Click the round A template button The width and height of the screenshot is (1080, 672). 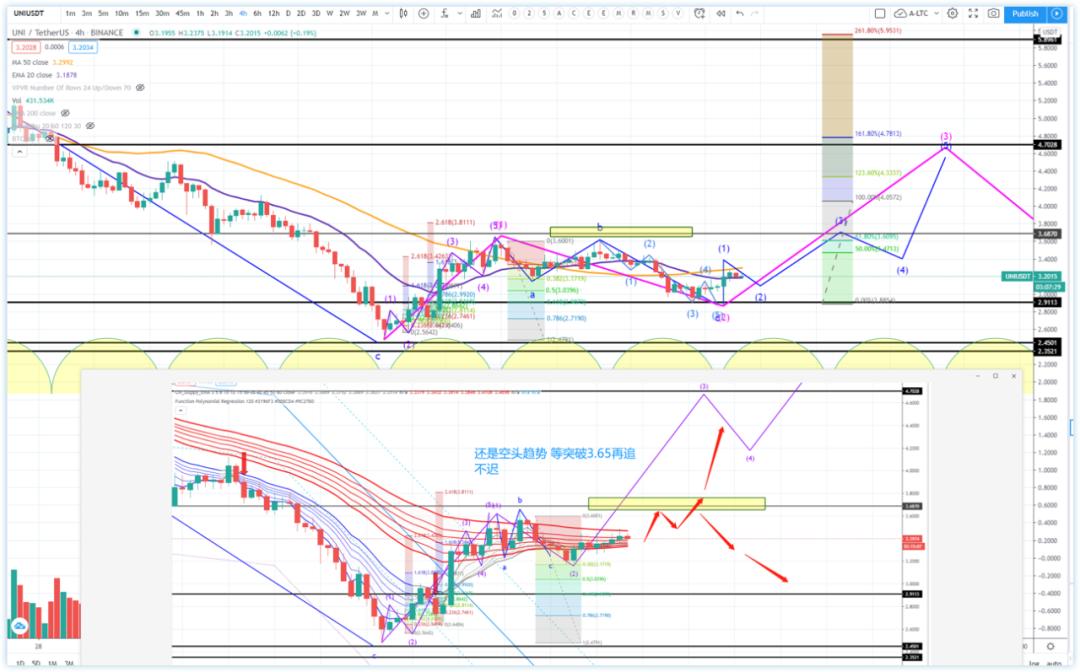pos(559,13)
